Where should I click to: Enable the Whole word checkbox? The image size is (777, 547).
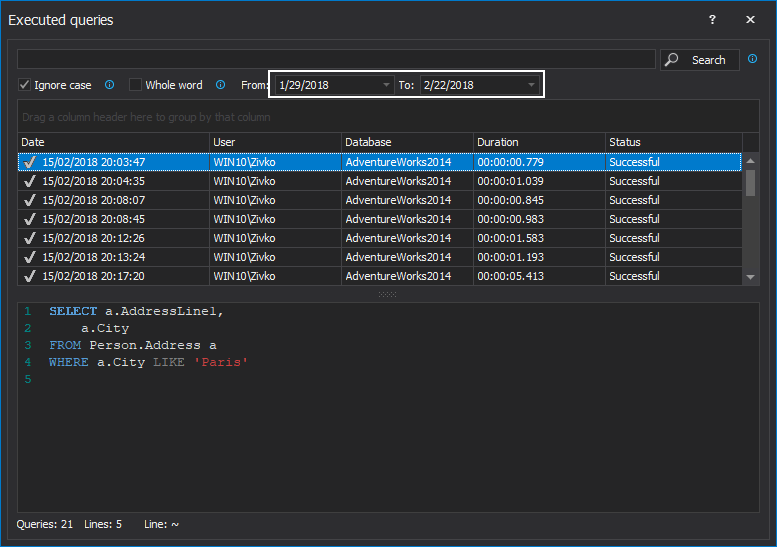click(136, 85)
